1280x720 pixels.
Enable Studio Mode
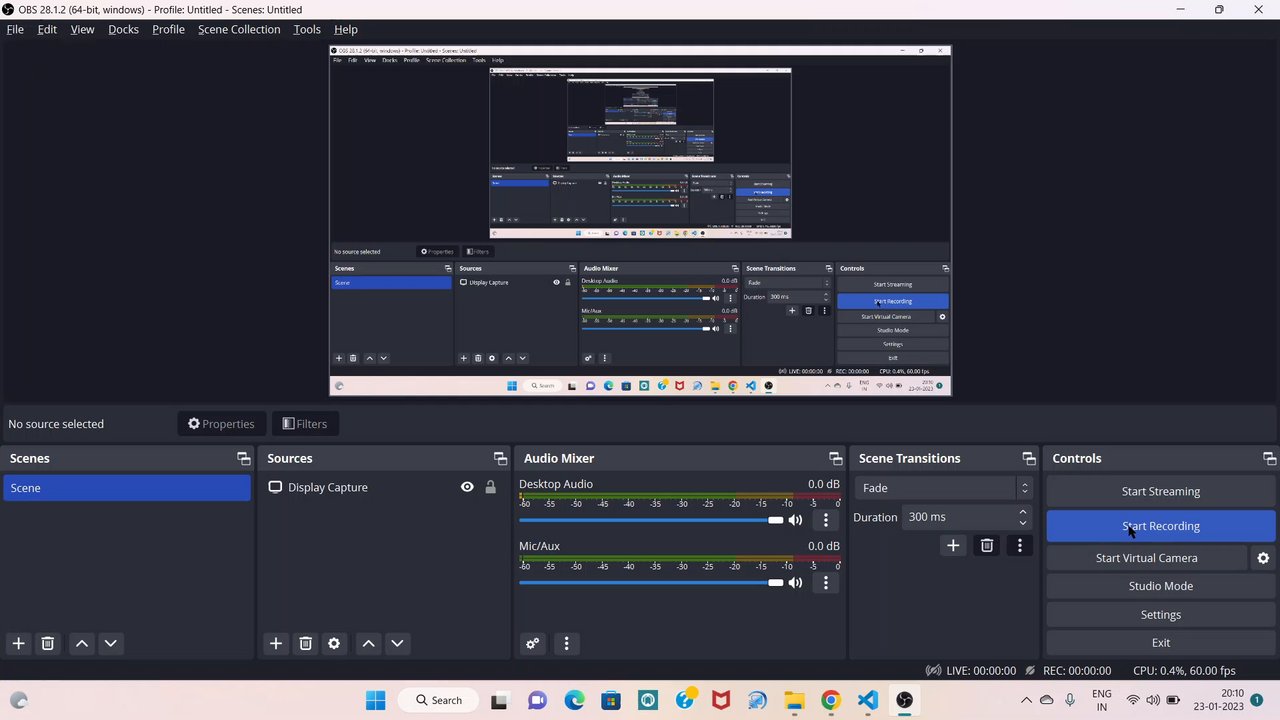tap(1161, 586)
